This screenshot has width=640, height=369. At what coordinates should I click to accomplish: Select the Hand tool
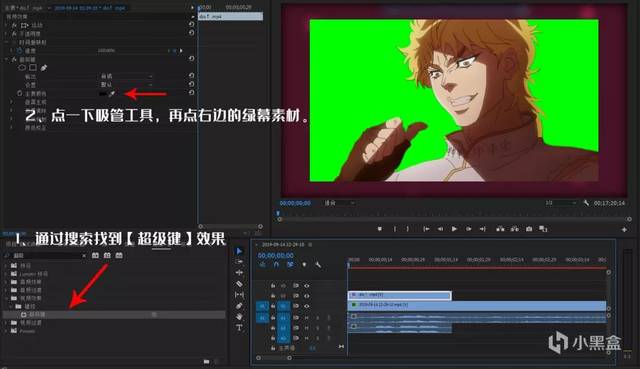click(239, 316)
